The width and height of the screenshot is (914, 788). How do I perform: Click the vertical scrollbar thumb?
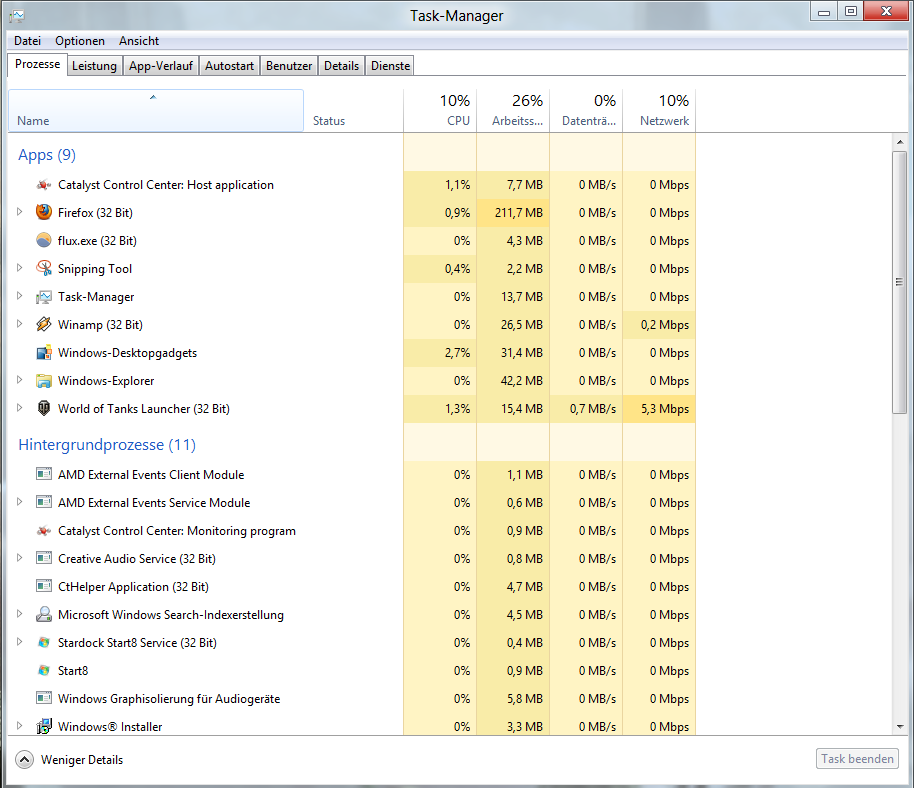[899, 282]
